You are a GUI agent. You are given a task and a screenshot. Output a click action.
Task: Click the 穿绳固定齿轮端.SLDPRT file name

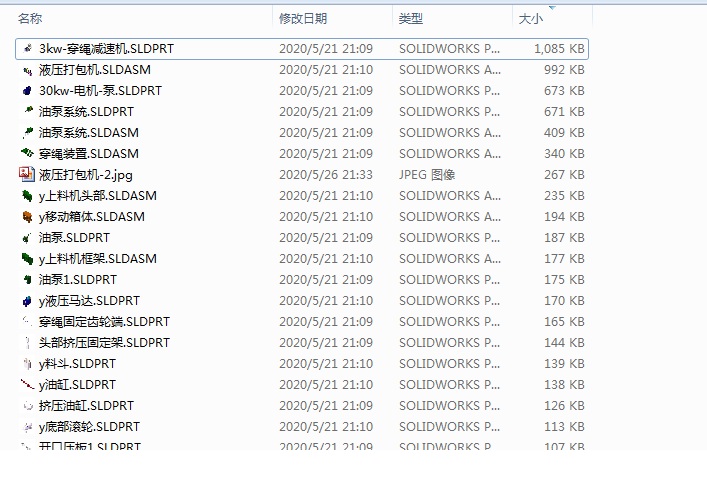click(x=104, y=321)
